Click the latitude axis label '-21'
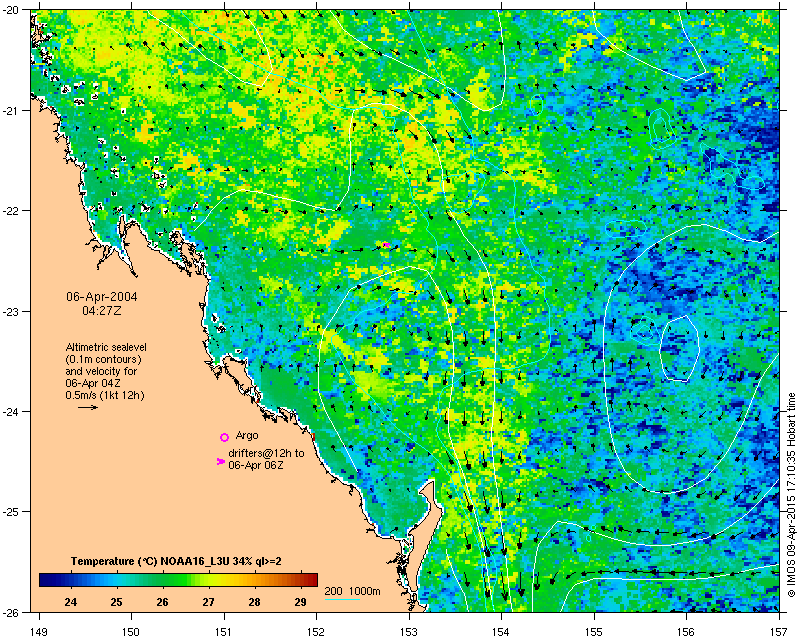The width and height of the screenshot is (800, 640). point(11,111)
